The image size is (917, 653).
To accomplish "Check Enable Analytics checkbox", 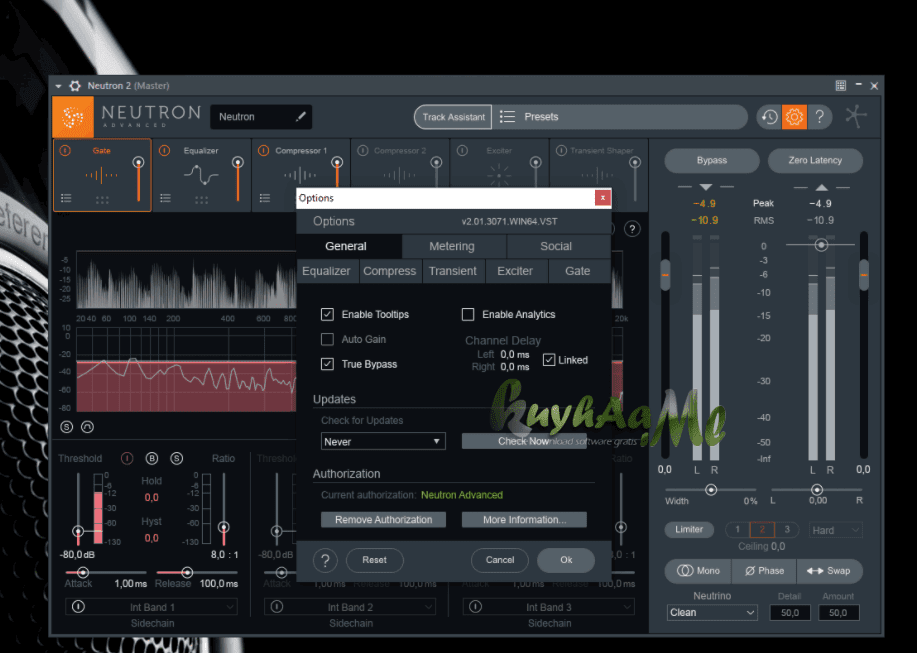I will 468,315.
